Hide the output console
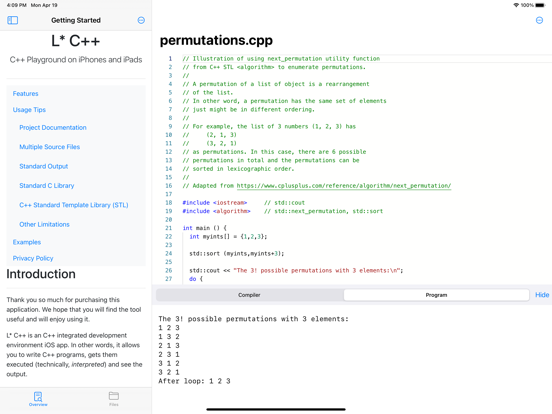The height and width of the screenshot is (414, 552). click(542, 295)
